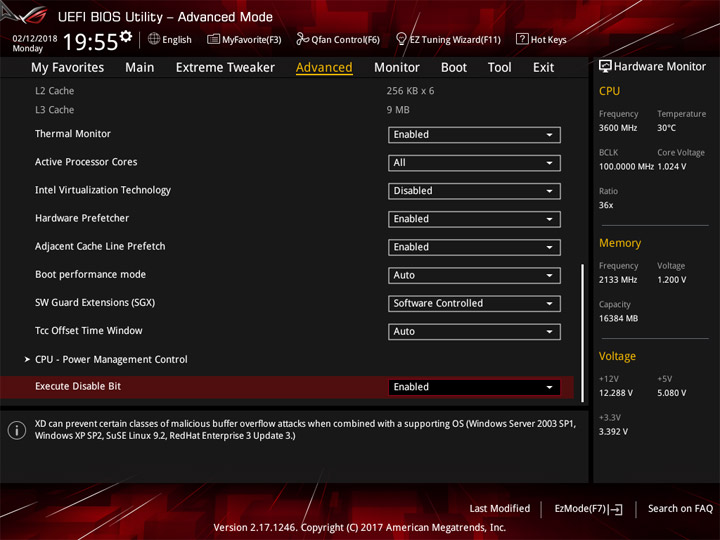Click the 30°C CPU temperature value

[x=666, y=128]
